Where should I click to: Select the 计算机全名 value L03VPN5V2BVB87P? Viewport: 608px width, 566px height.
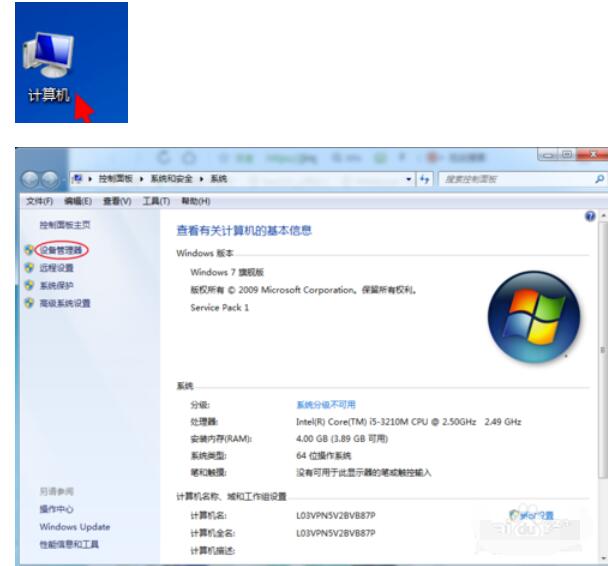tap(336, 533)
